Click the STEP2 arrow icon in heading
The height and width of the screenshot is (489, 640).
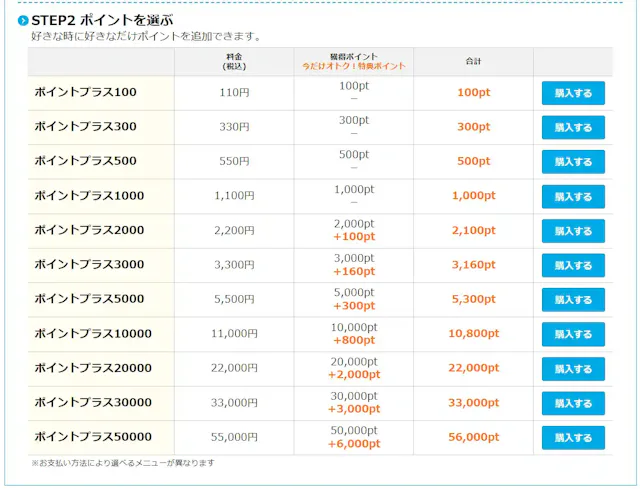tap(23, 20)
